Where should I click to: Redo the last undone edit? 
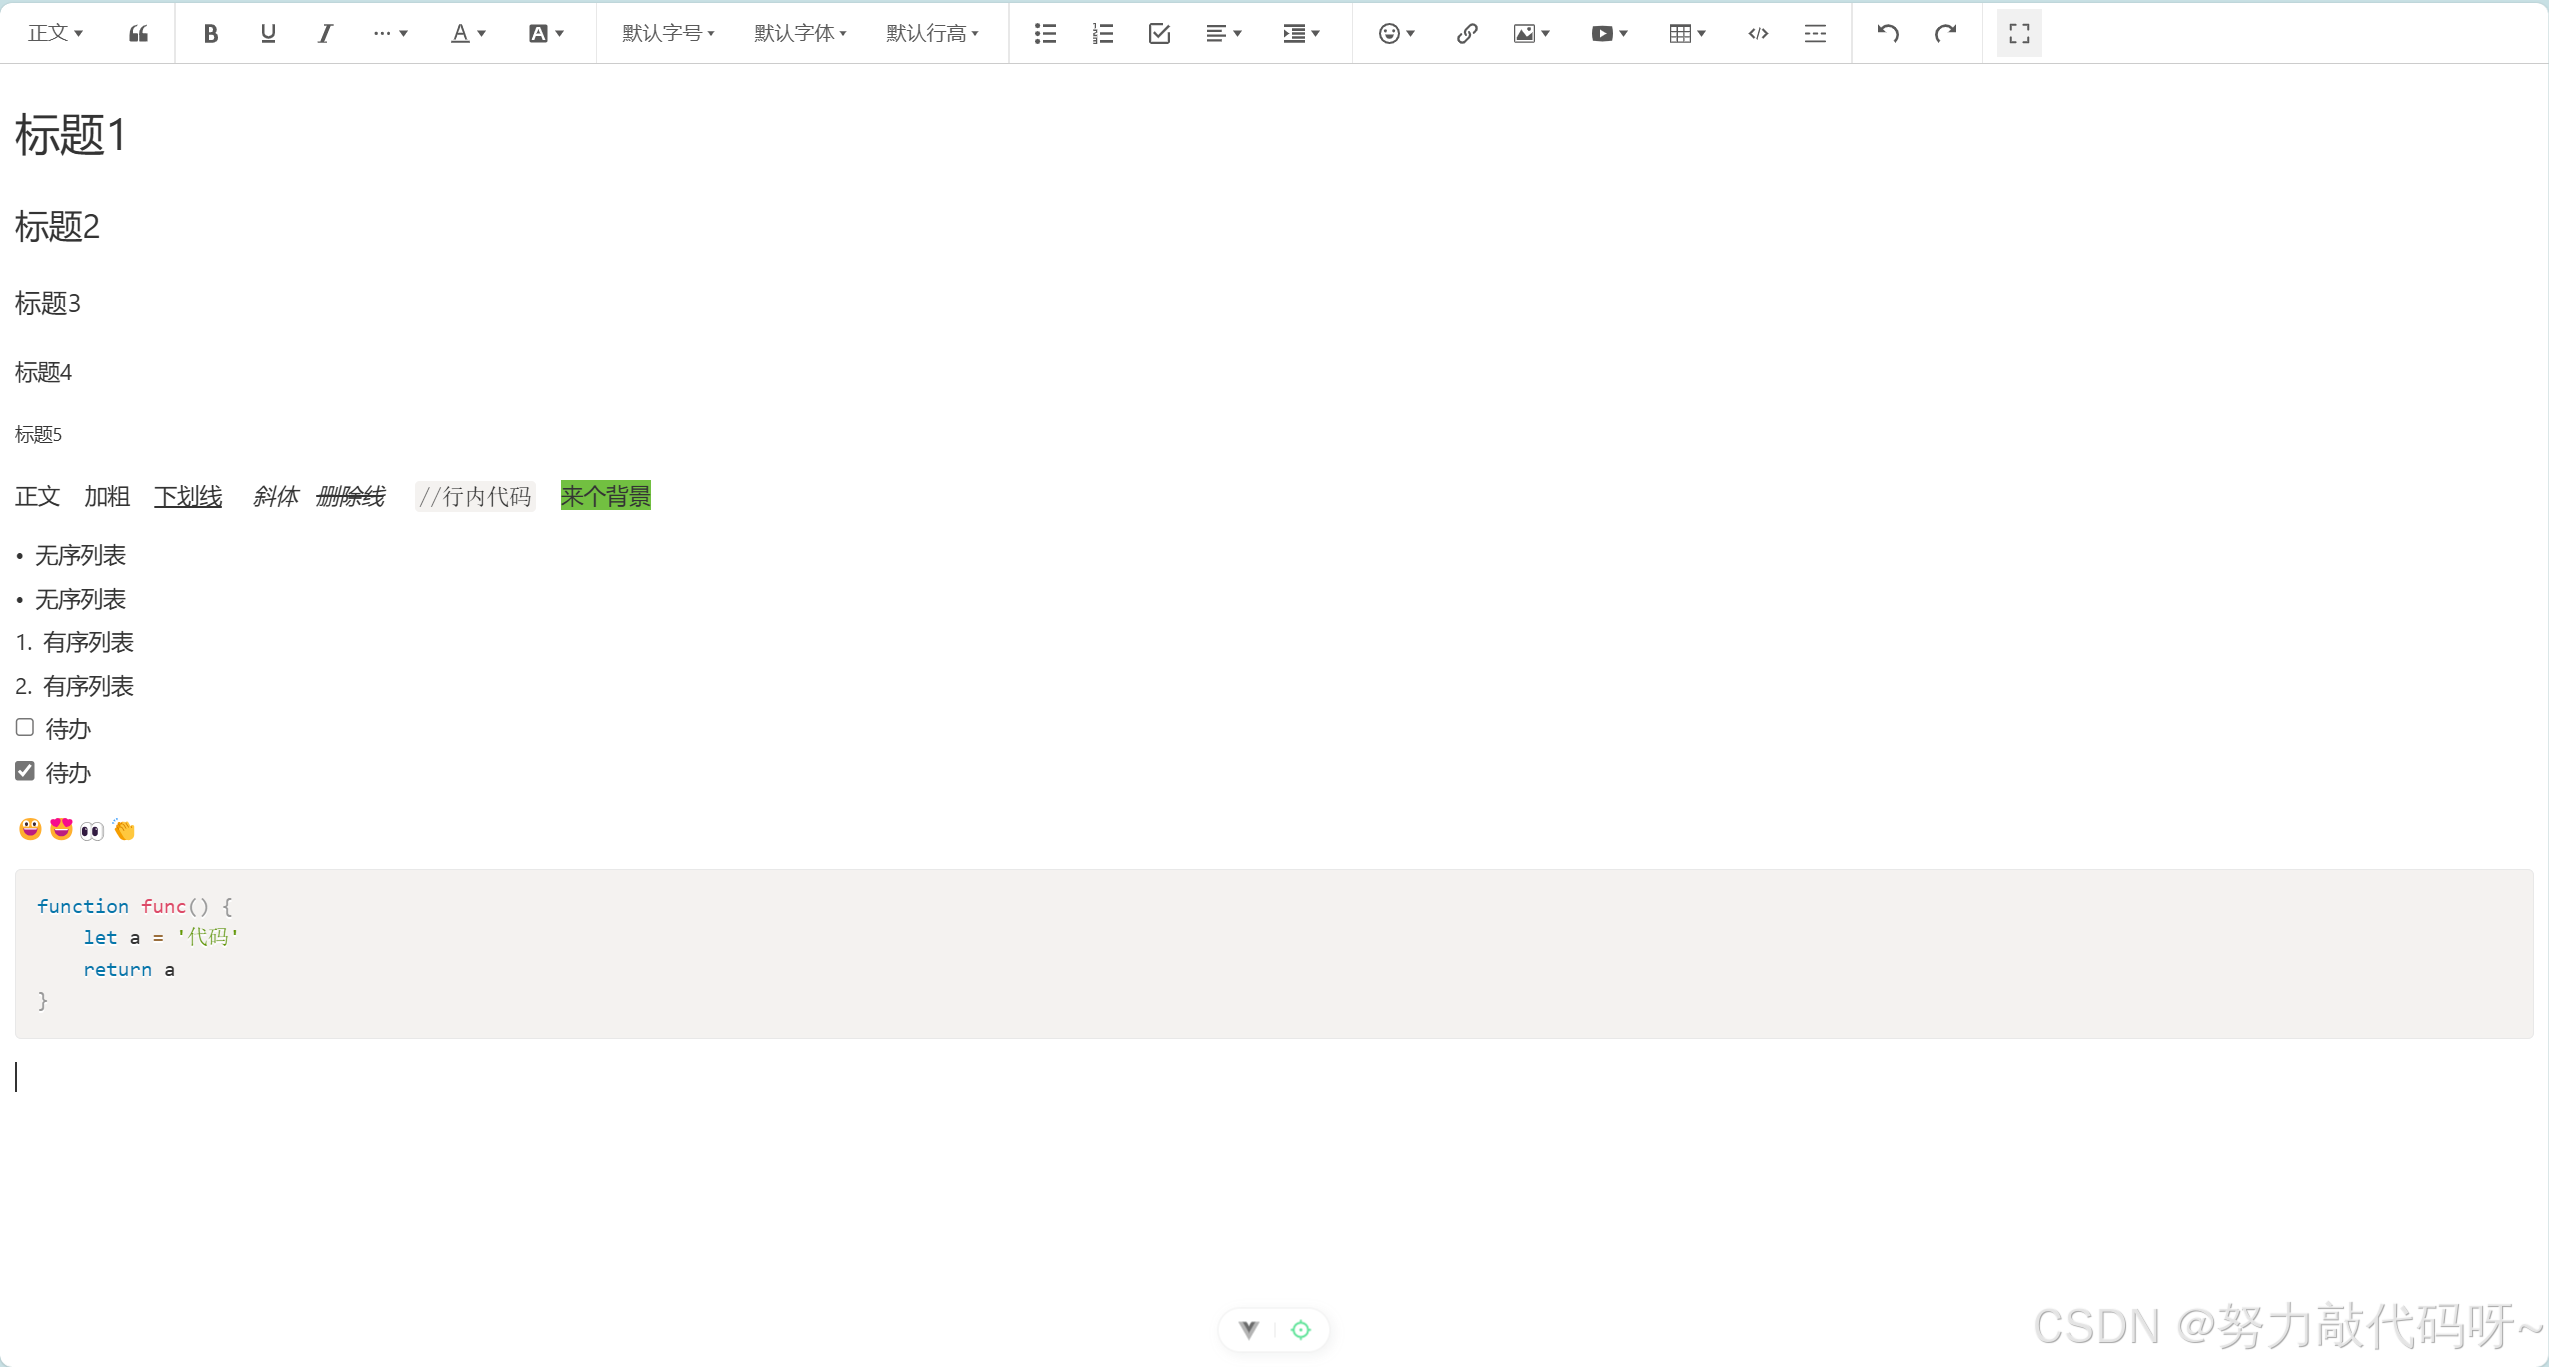pos(1945,34)
